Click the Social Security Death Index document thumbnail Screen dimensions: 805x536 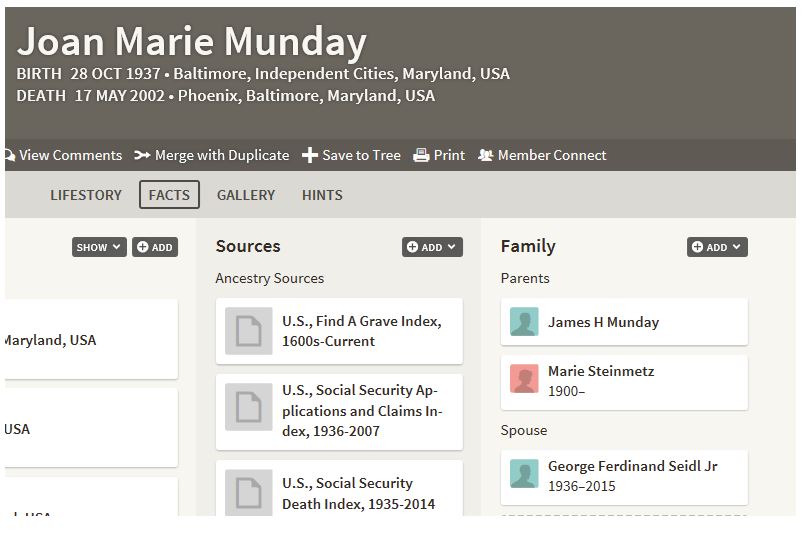point(248,492)
